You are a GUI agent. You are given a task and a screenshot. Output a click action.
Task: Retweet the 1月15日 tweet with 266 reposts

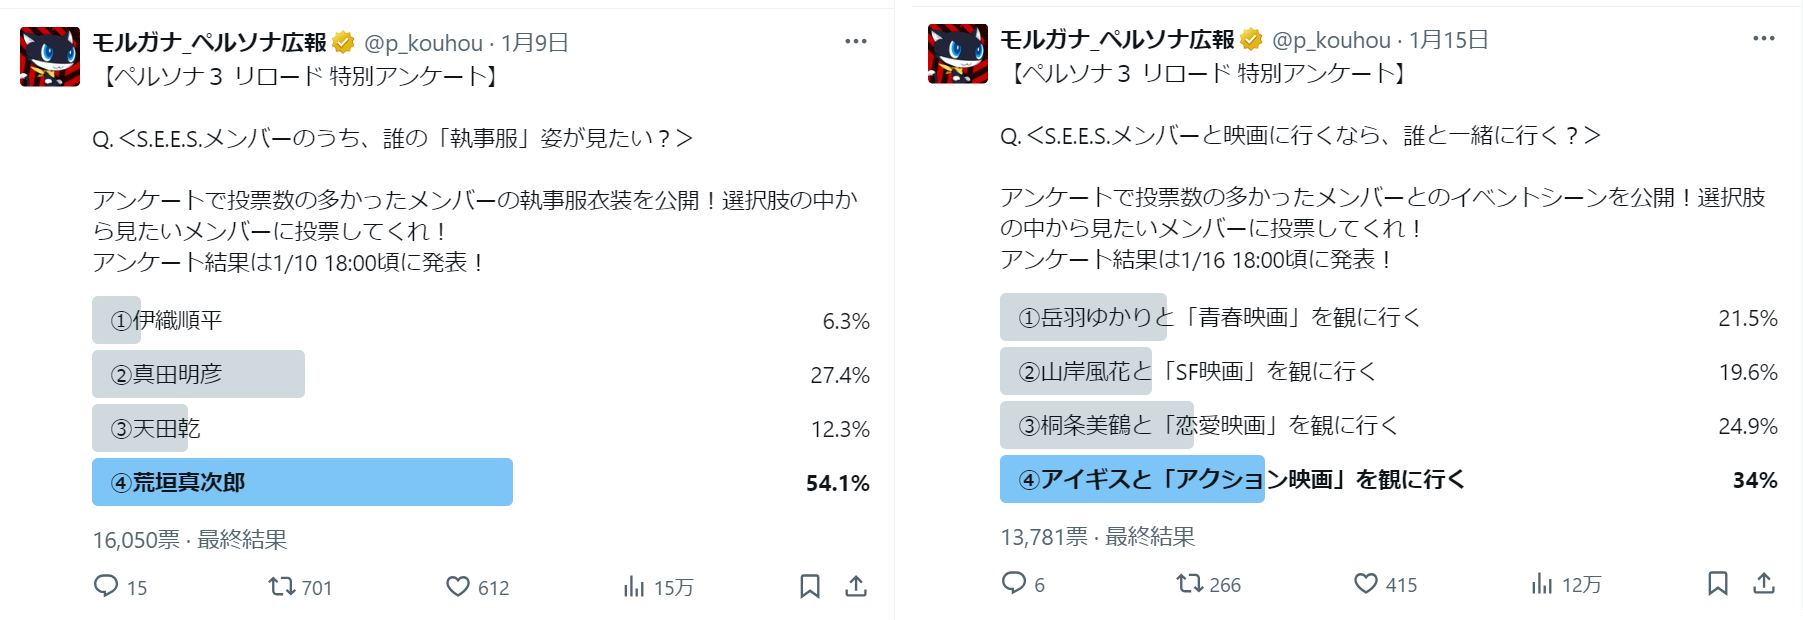[1190, 583]
